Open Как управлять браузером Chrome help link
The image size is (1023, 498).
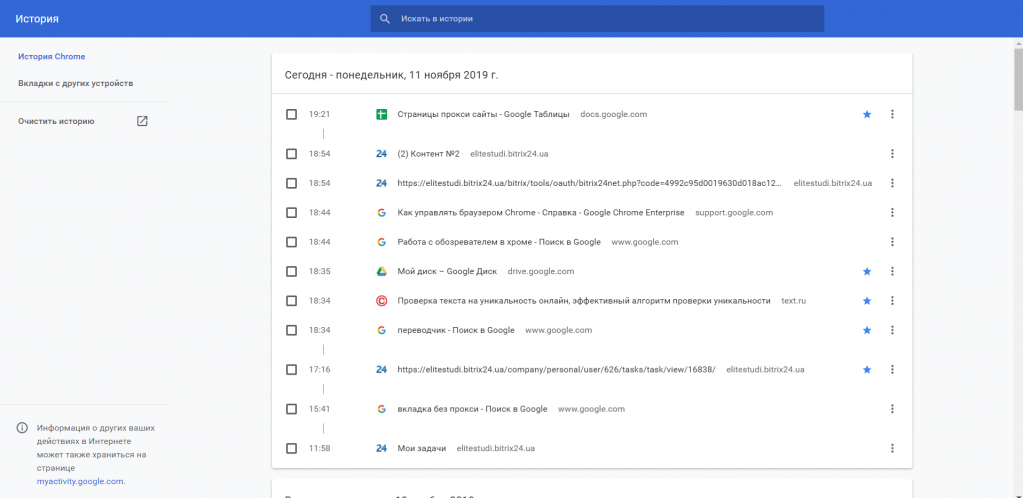tap(541, 213)
